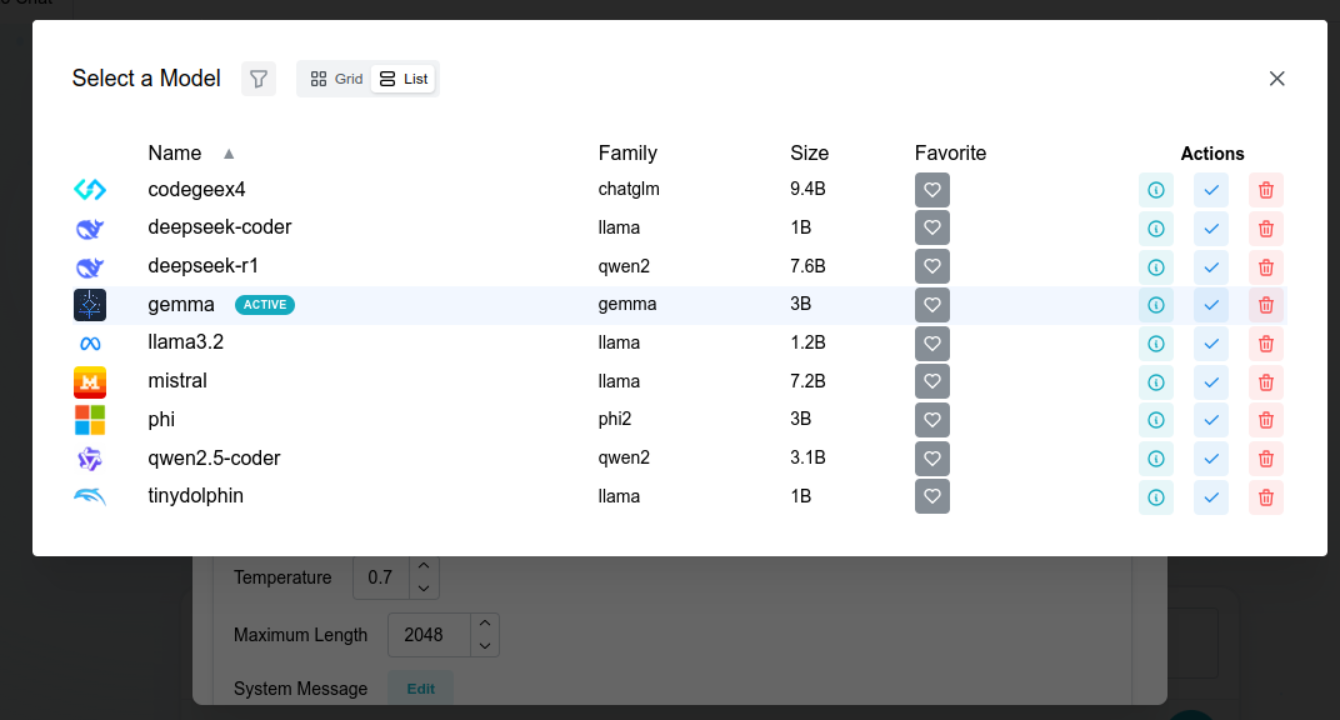Click the tinydolphin logo icon
The height and width of the screenshot is (720, 1340).
(90, 496)
